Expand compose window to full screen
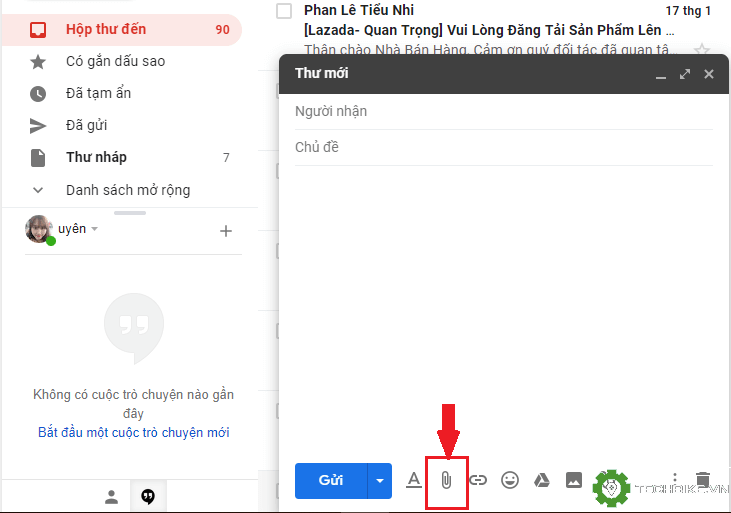 tap(685, 74)
